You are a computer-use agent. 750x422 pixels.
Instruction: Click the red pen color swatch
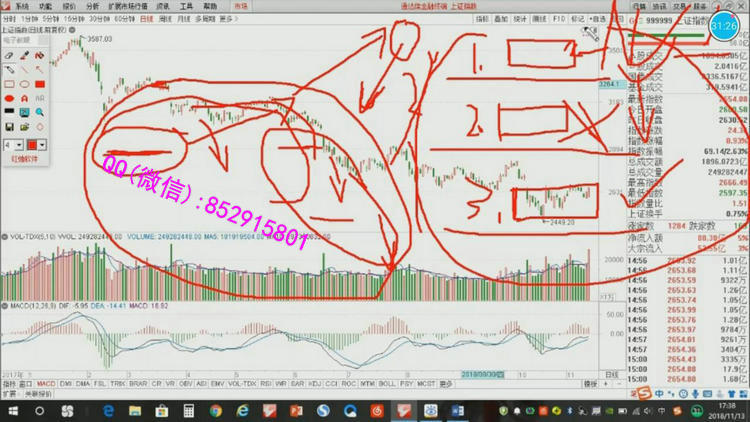pyautogui.click(x=34, y=145)
